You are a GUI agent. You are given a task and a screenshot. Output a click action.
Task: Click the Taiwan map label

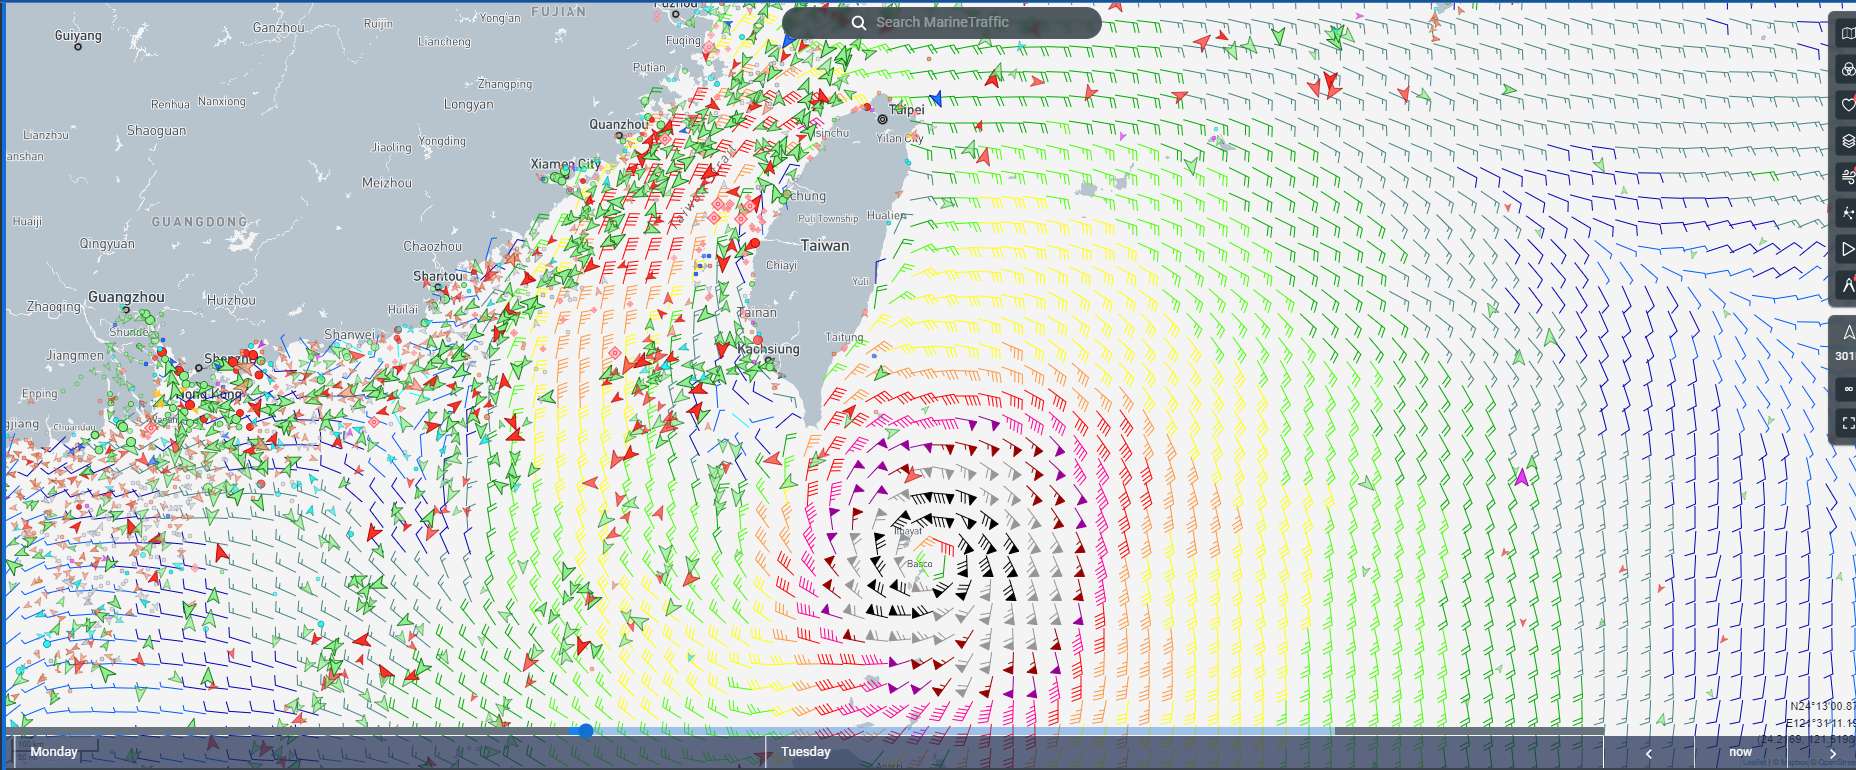tap(825, 245)
